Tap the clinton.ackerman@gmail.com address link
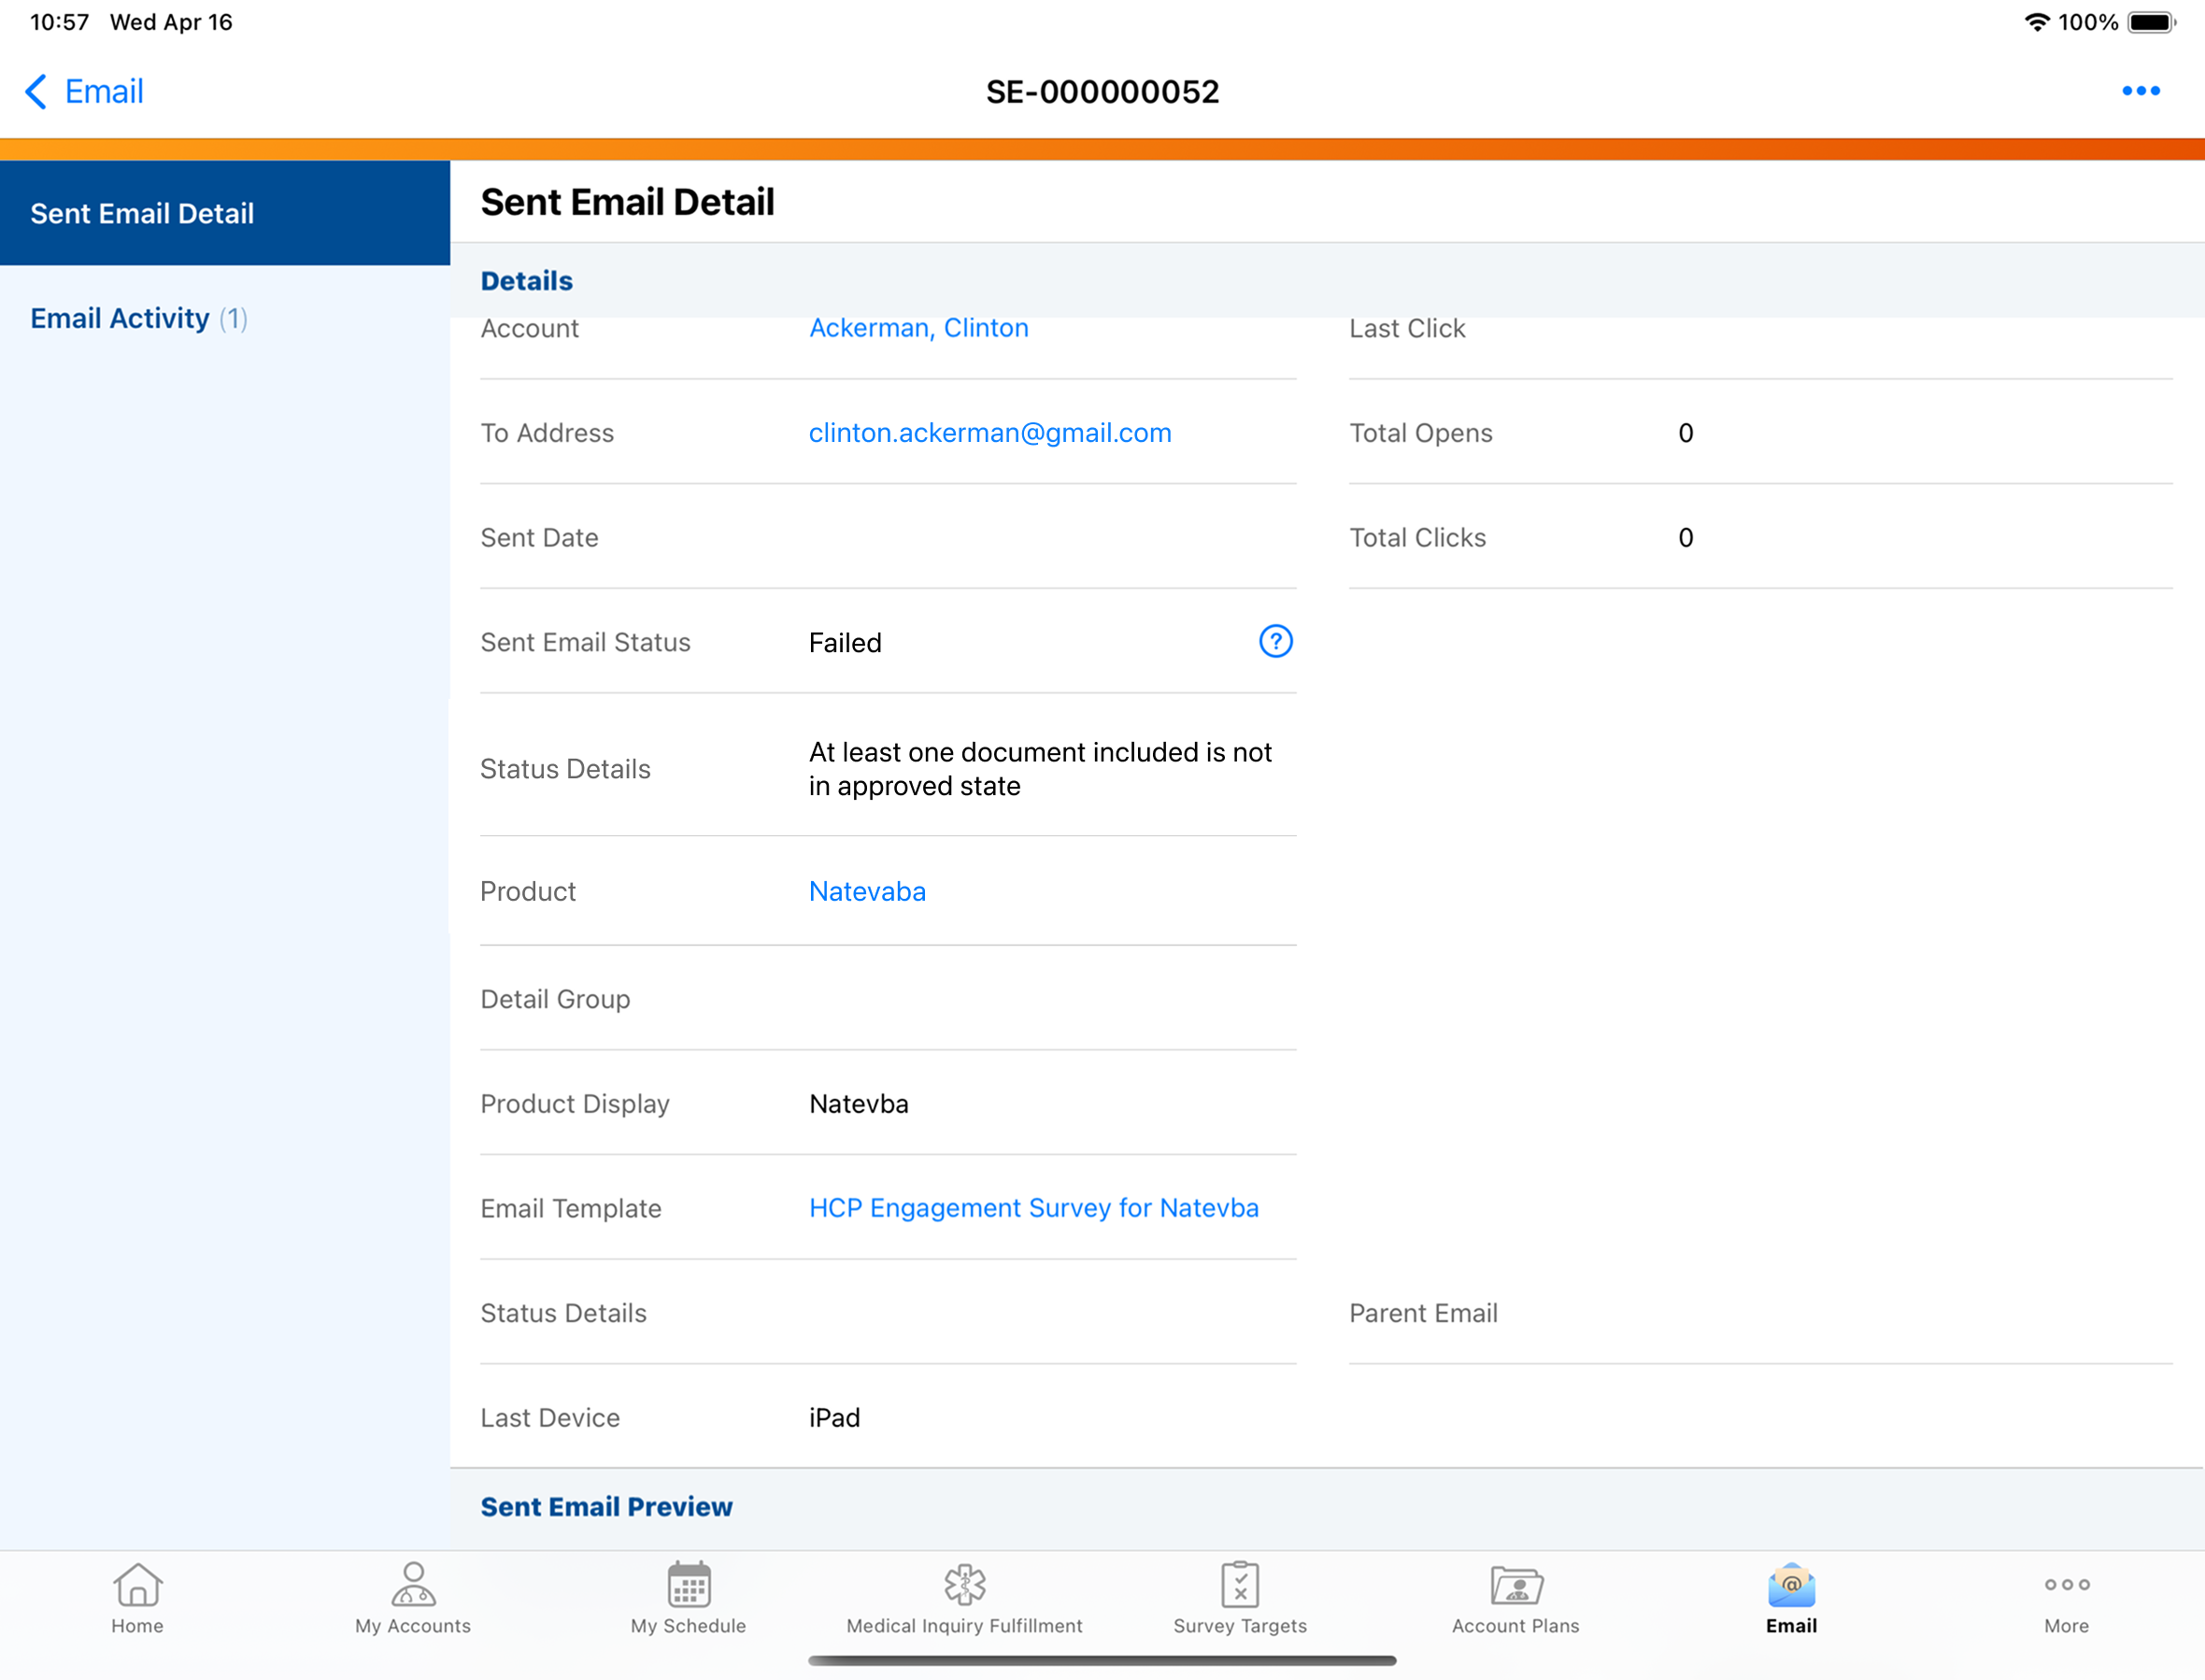 pos(989,433)
